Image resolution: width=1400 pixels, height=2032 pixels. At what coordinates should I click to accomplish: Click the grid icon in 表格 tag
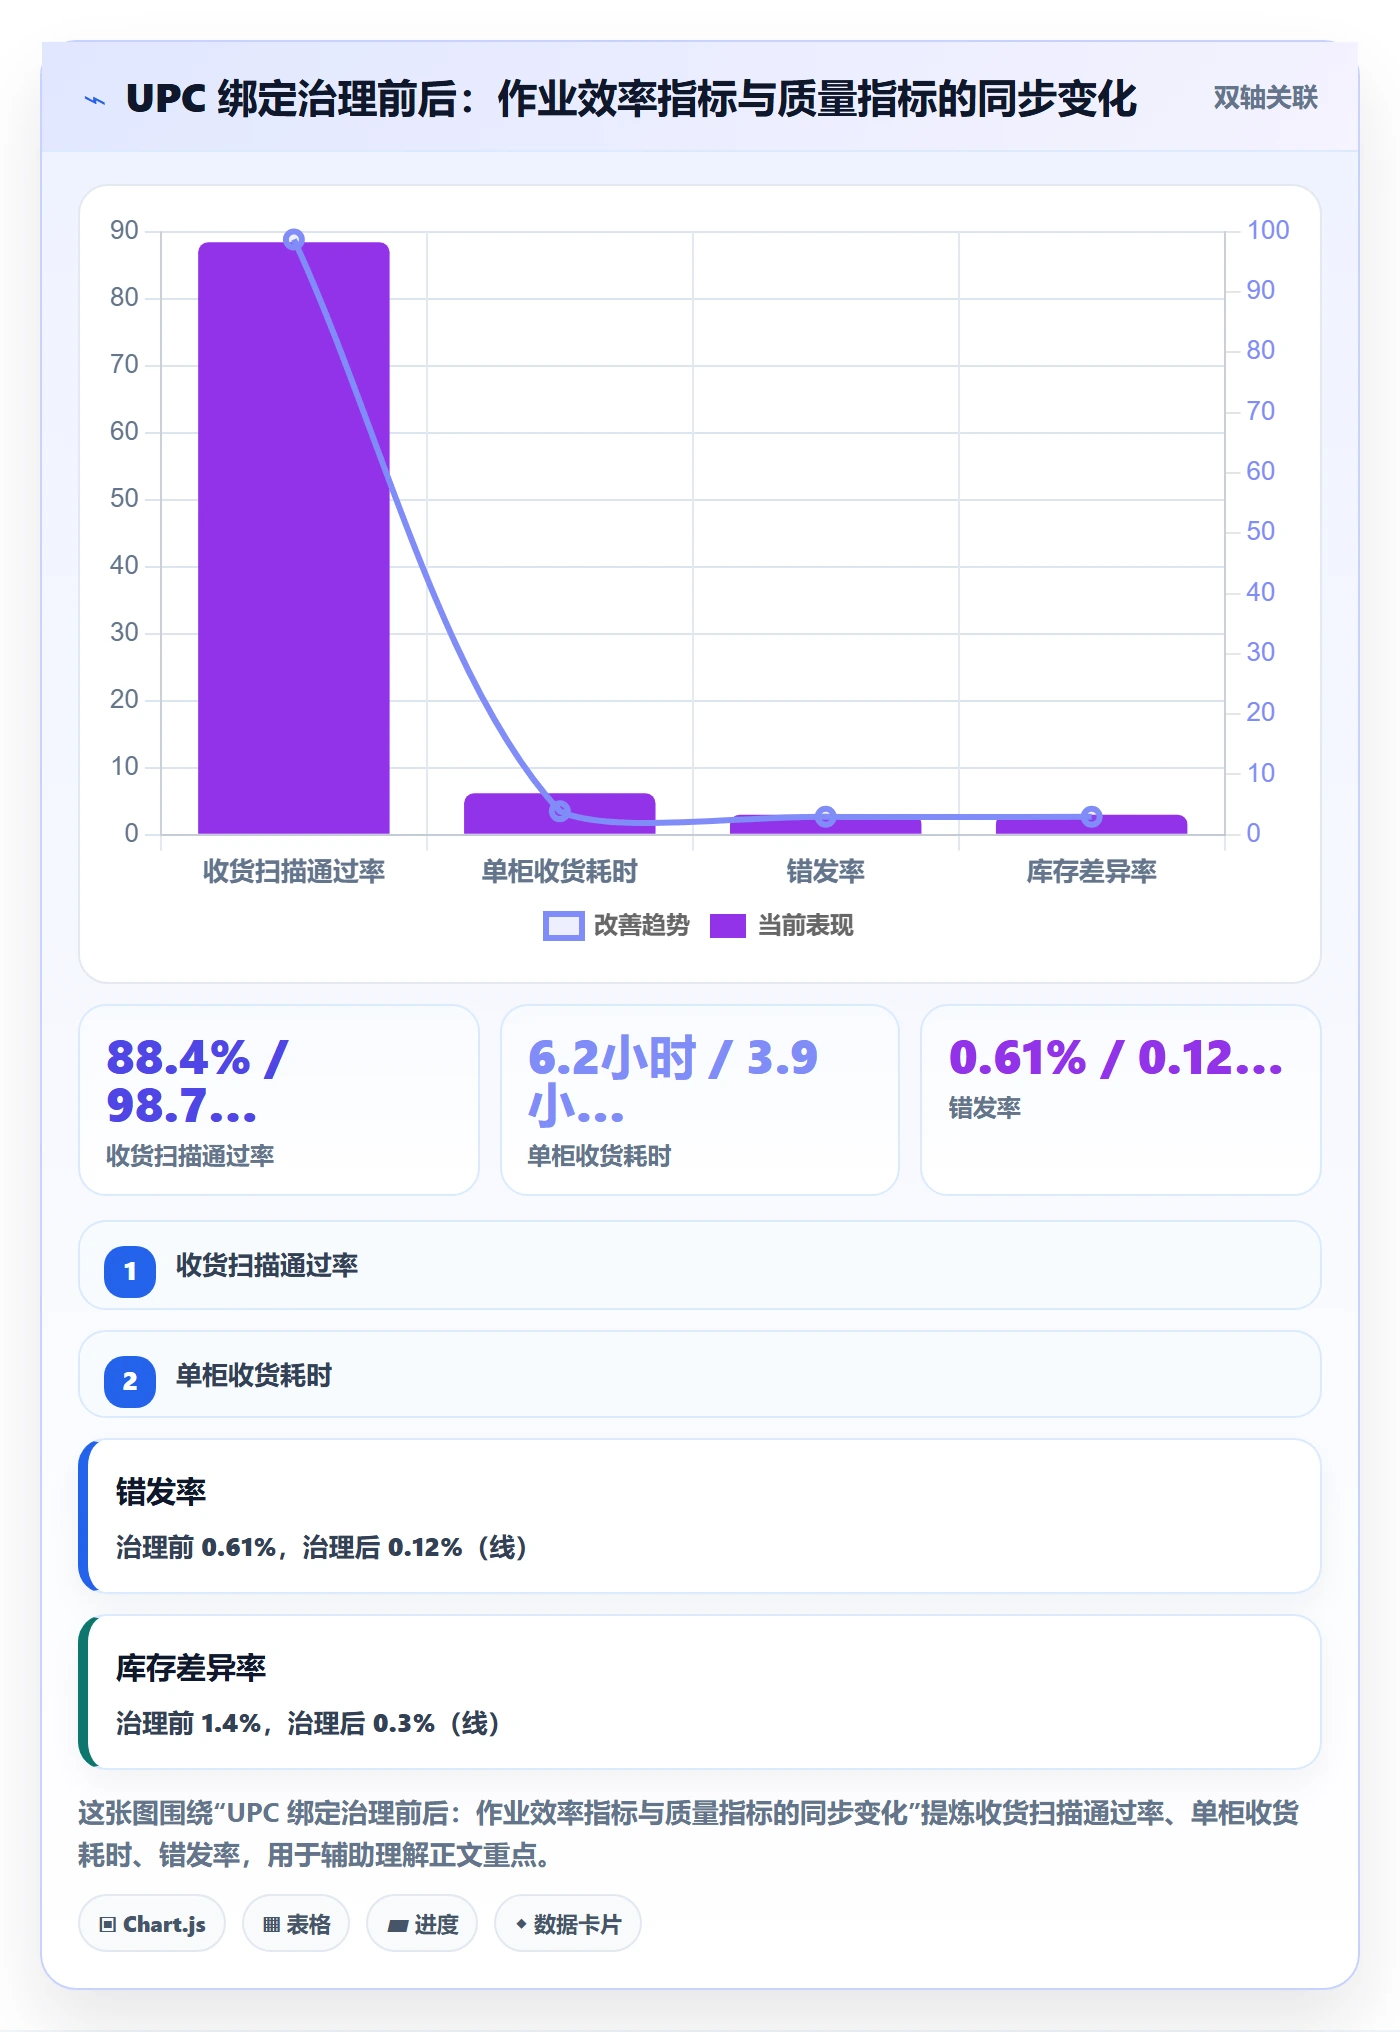click(x=271, y=1925)
